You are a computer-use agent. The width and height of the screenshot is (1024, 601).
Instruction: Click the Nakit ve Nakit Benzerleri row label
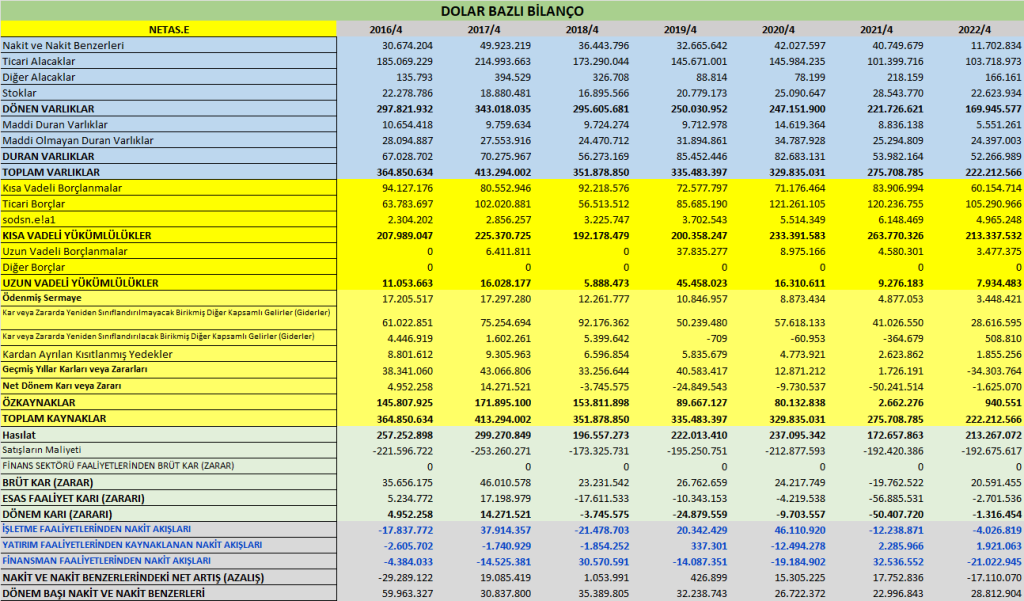point(63,46)
